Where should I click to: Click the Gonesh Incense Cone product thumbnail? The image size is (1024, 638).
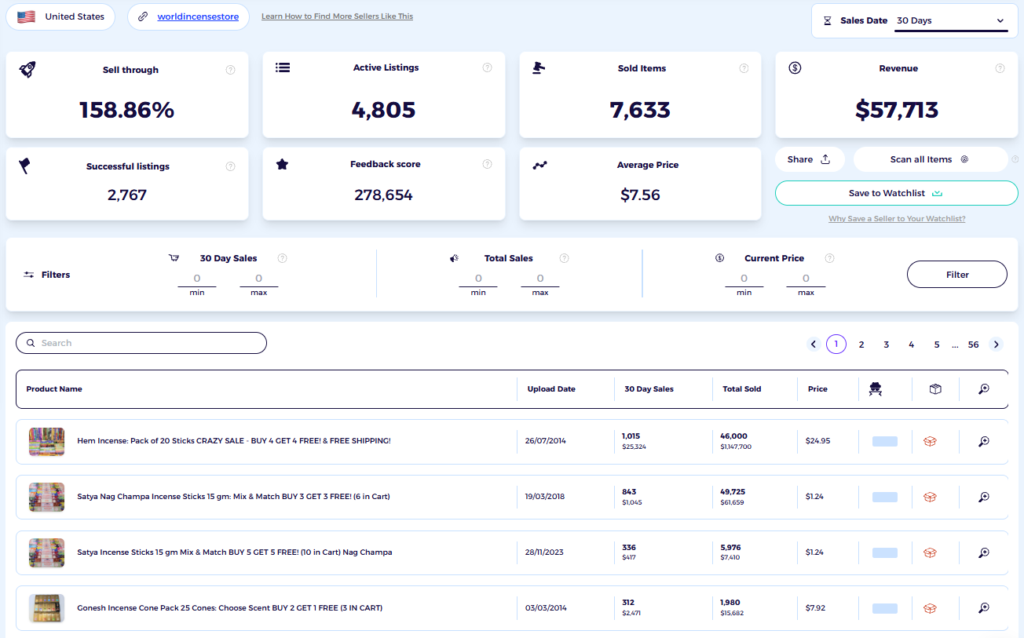(x=47, y=608)
